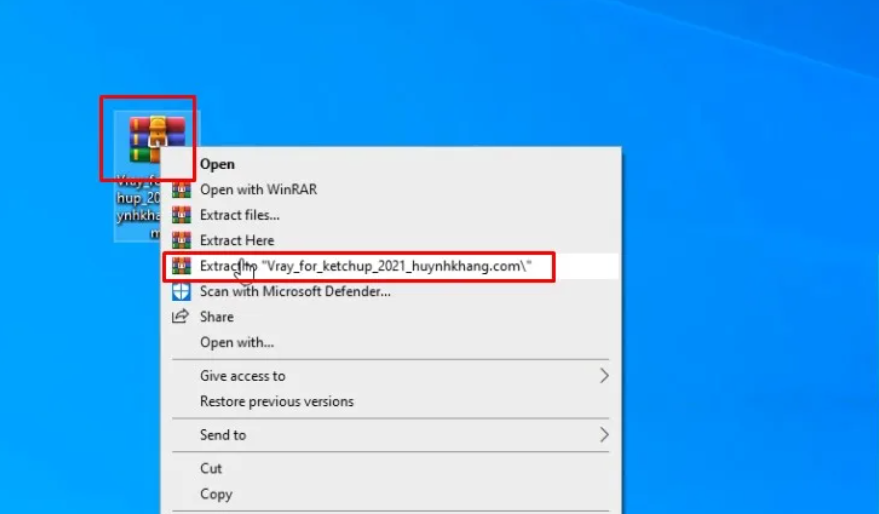Click the WinRAR icon beside Extract Here

(x=181, y=240)
